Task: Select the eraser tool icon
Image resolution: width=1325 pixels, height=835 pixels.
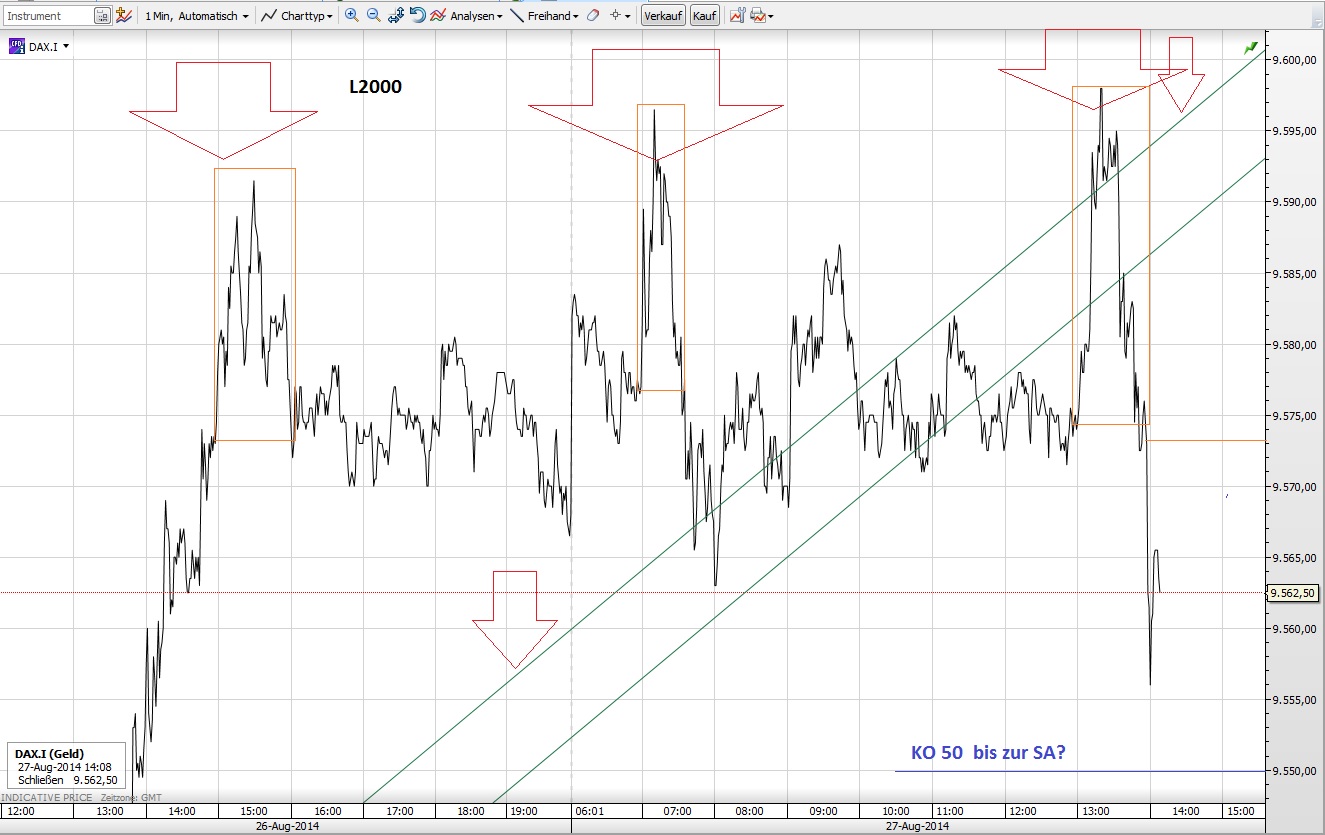Action: (593, 15)
